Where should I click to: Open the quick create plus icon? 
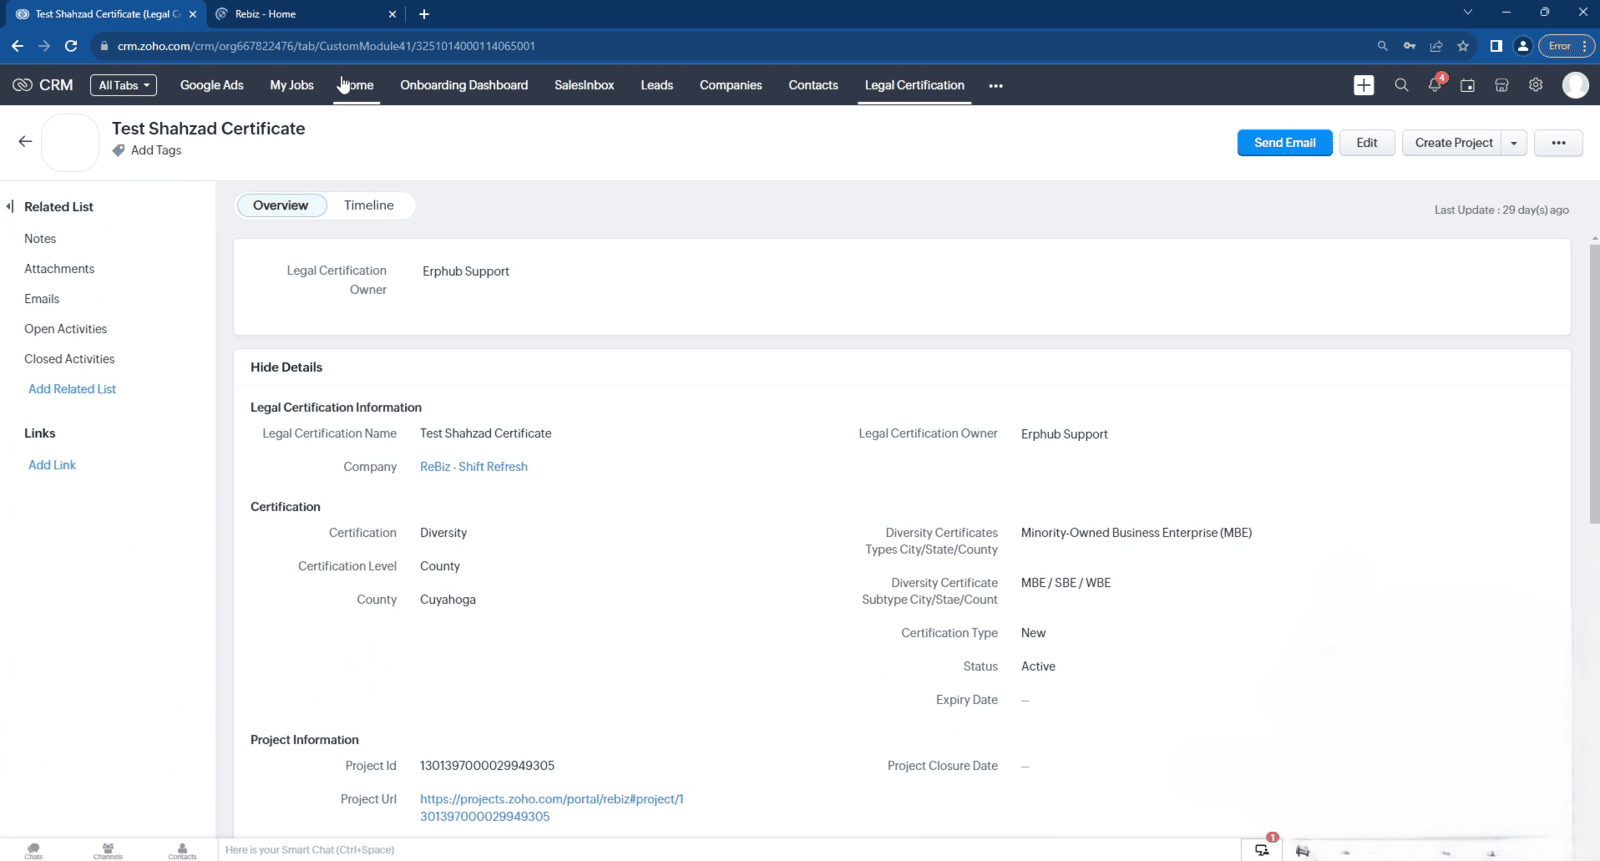tap(1364, 85)
